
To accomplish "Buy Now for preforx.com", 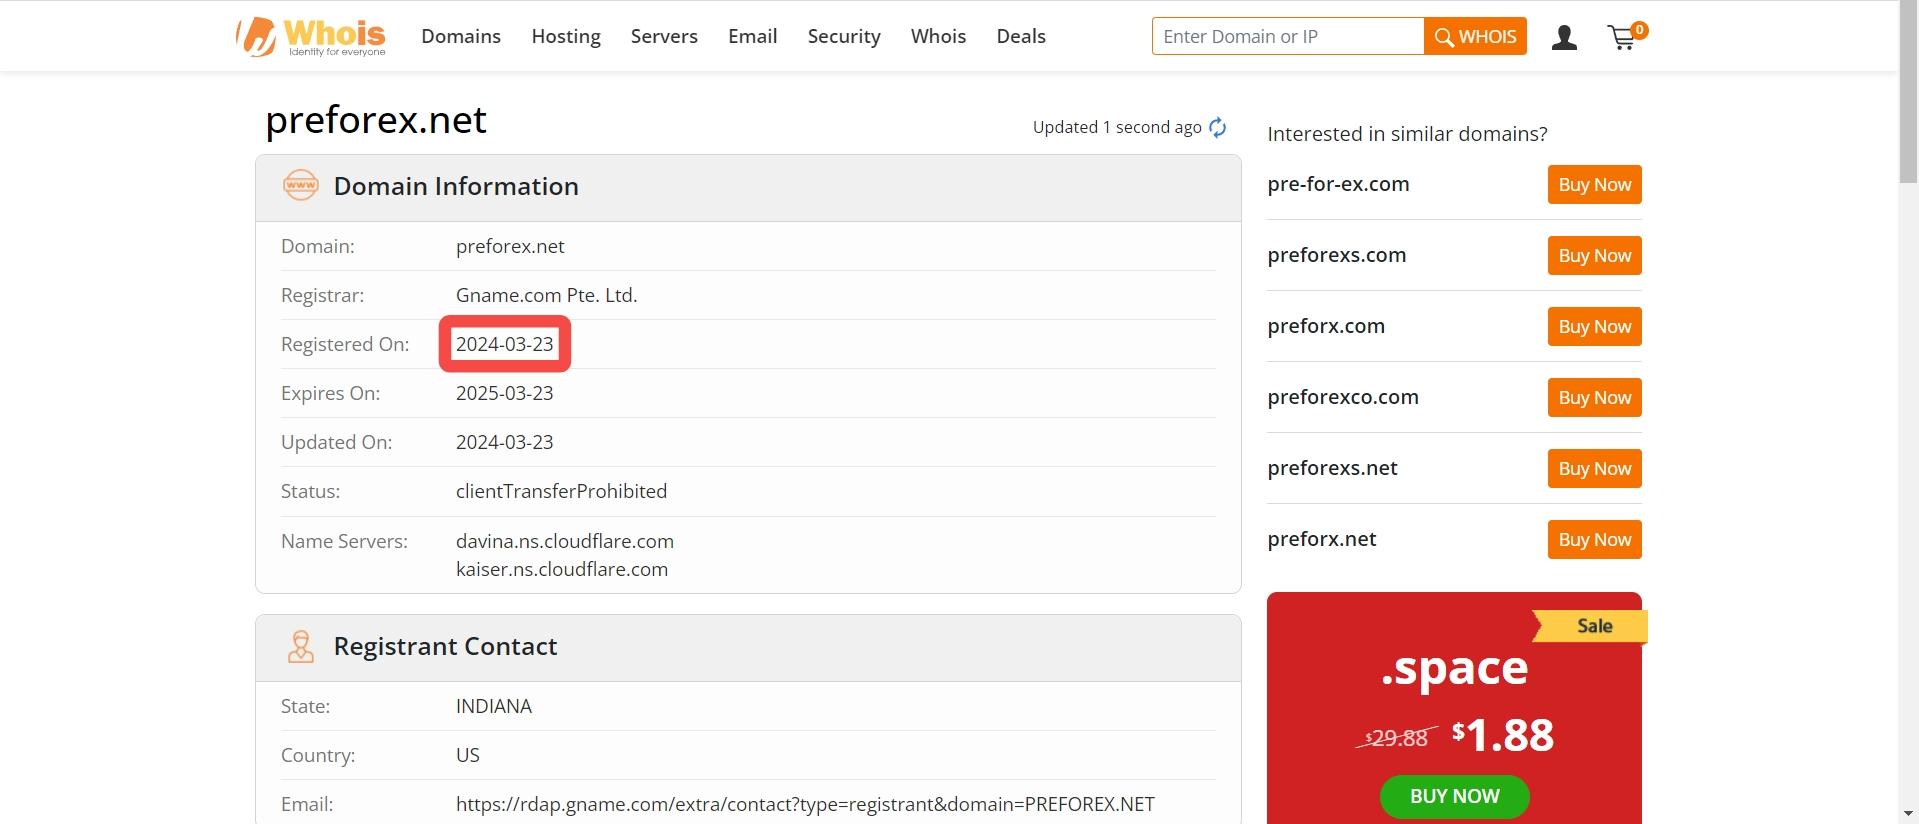I will click(1594, 326).
